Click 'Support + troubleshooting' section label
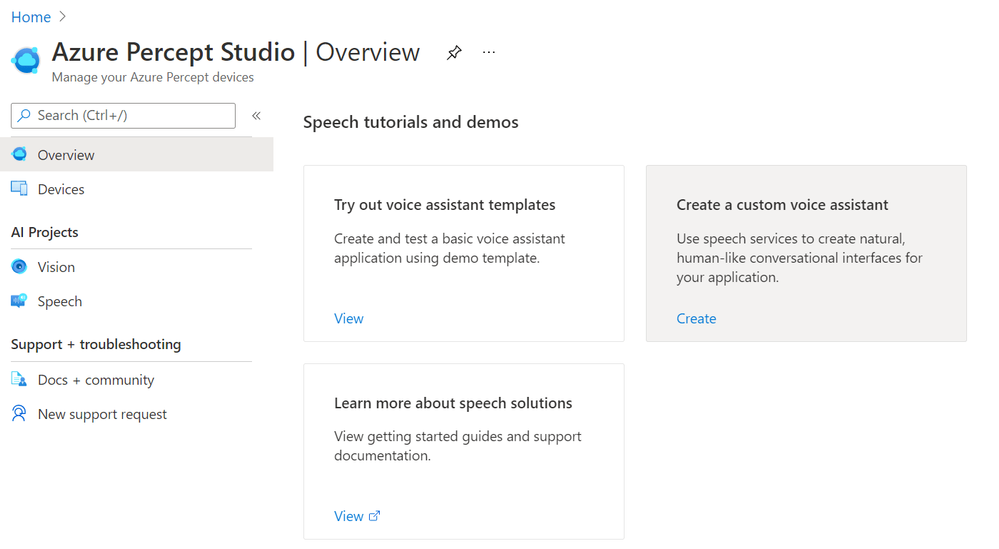The image size is (999, 549). click(96, 345)
